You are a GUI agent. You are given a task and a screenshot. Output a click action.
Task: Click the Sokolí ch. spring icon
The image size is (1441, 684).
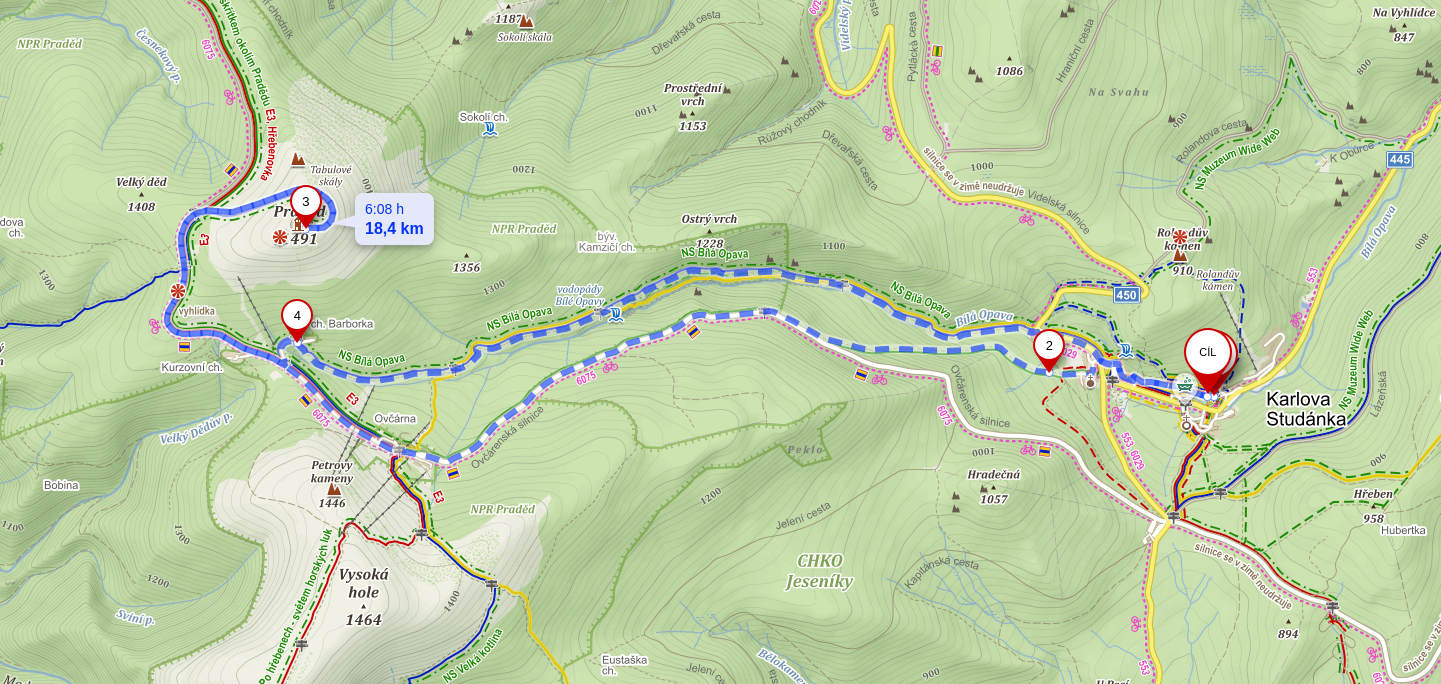pyautogui.click(x=489, y=131)
